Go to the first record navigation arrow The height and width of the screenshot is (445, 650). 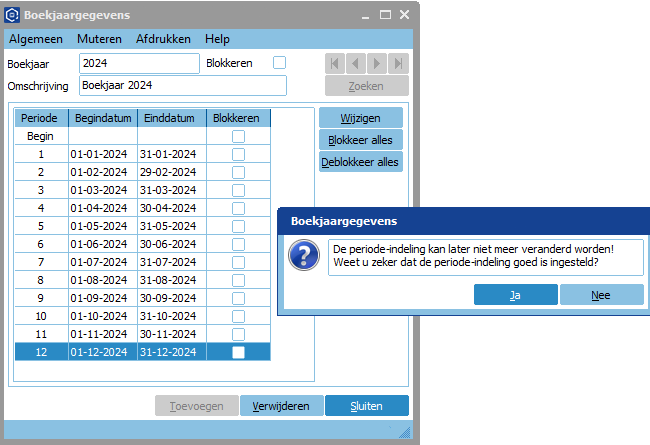[x=335, y=63]
